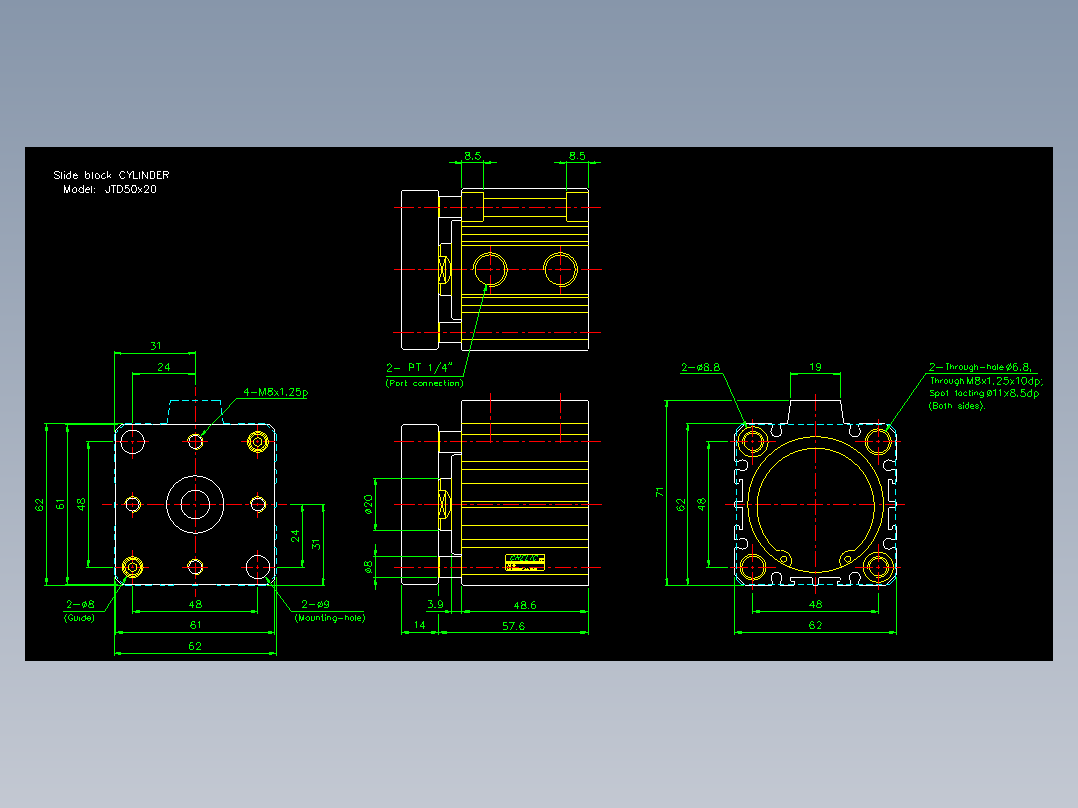Click the 'Spot facing ø11x8.5dp' note line
This screenshot has width=1078, height=808.
[984, 393]
